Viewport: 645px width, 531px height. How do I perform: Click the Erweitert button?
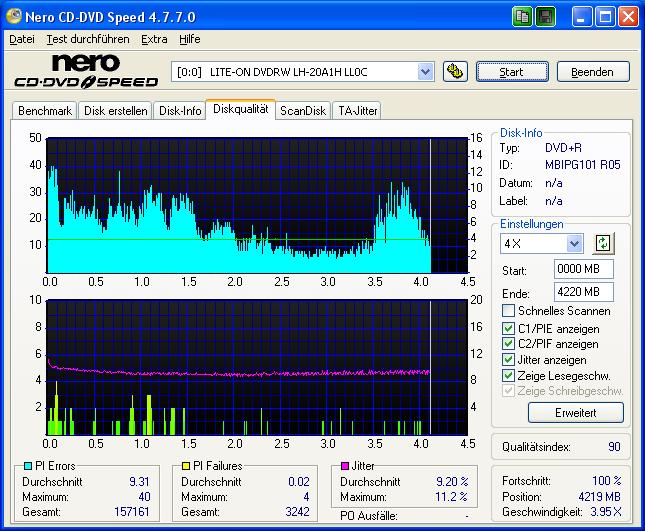(575, 413)
